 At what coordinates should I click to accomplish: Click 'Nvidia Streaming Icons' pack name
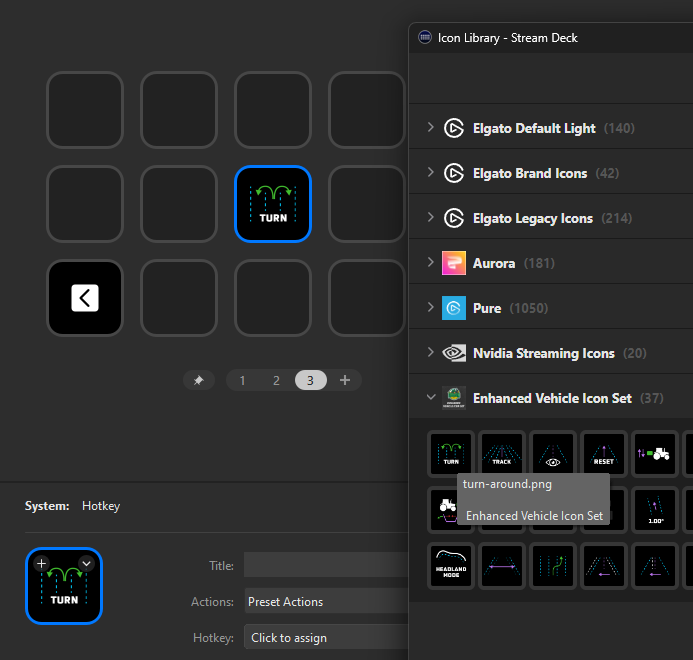[544, 353]
